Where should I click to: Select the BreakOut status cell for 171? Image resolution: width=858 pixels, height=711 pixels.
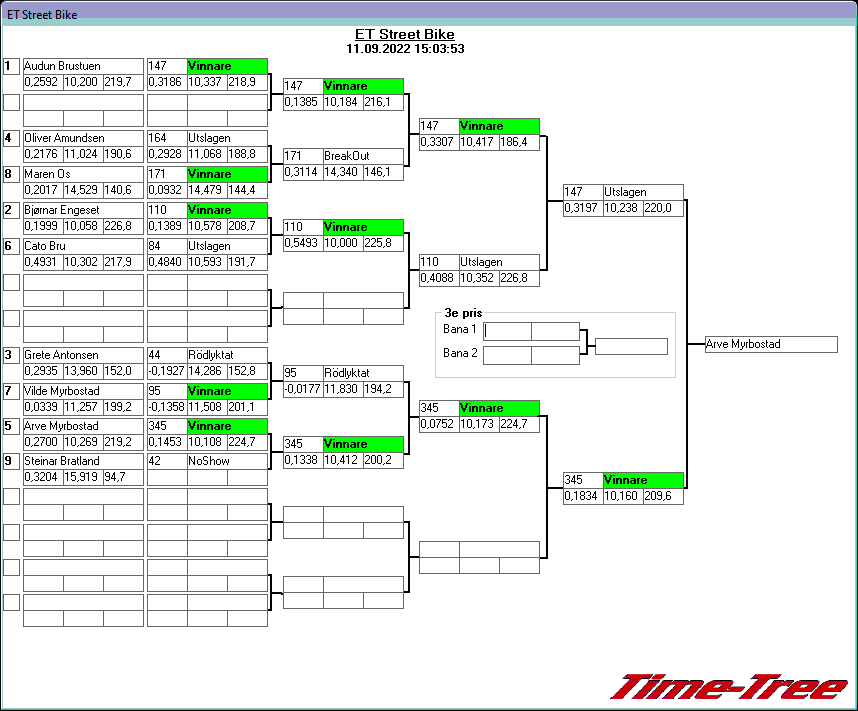pyautogui.click(x=363, y=156)
